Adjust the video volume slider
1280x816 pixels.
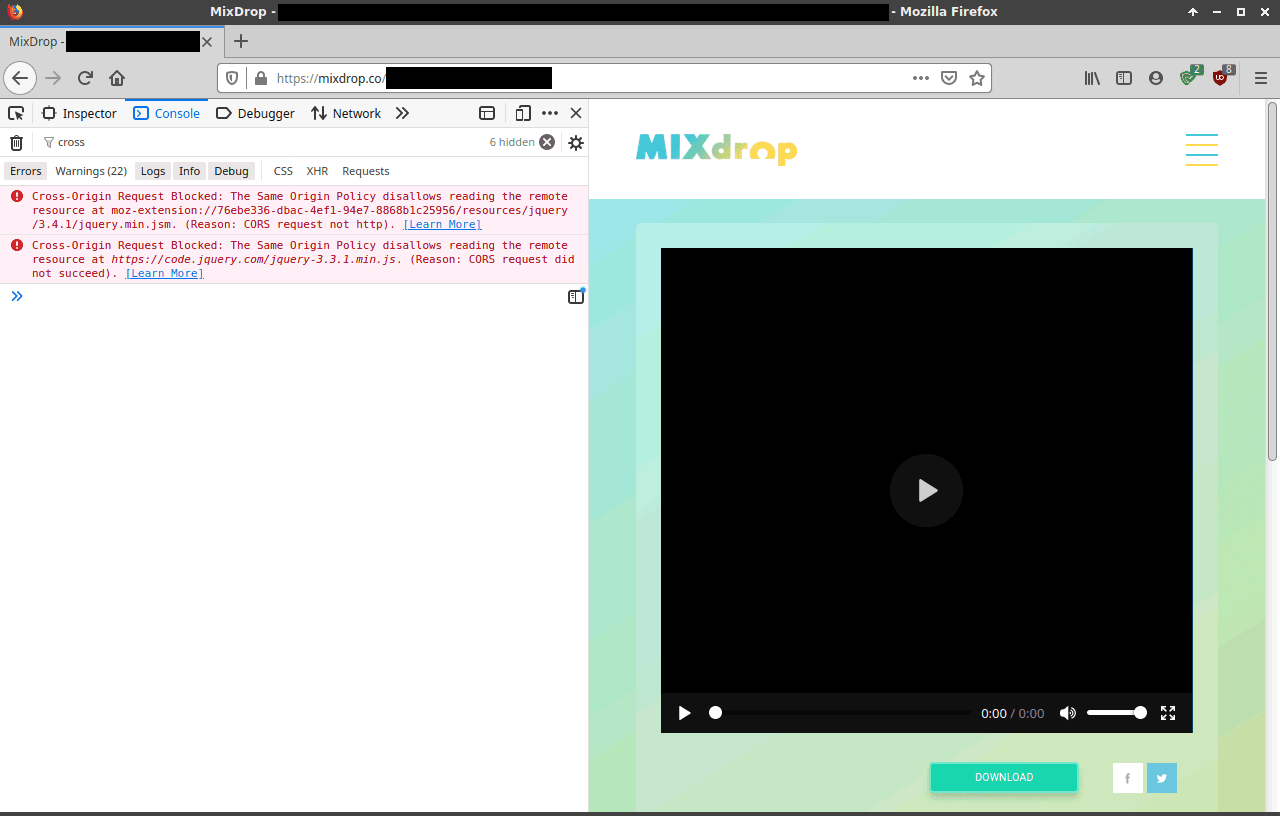(1117, 713)
